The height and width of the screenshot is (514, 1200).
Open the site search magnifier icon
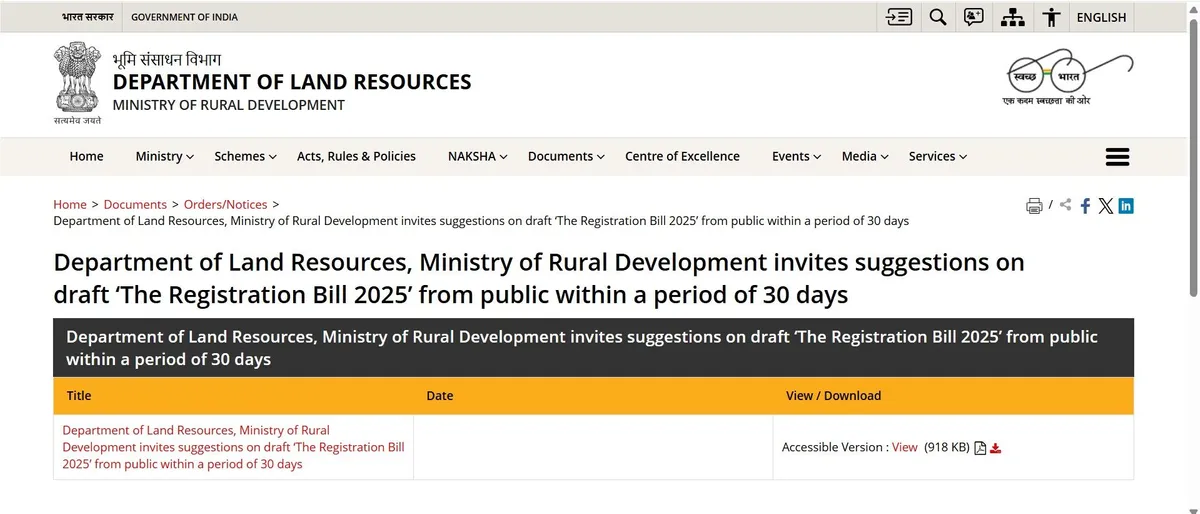click(937, 17)
